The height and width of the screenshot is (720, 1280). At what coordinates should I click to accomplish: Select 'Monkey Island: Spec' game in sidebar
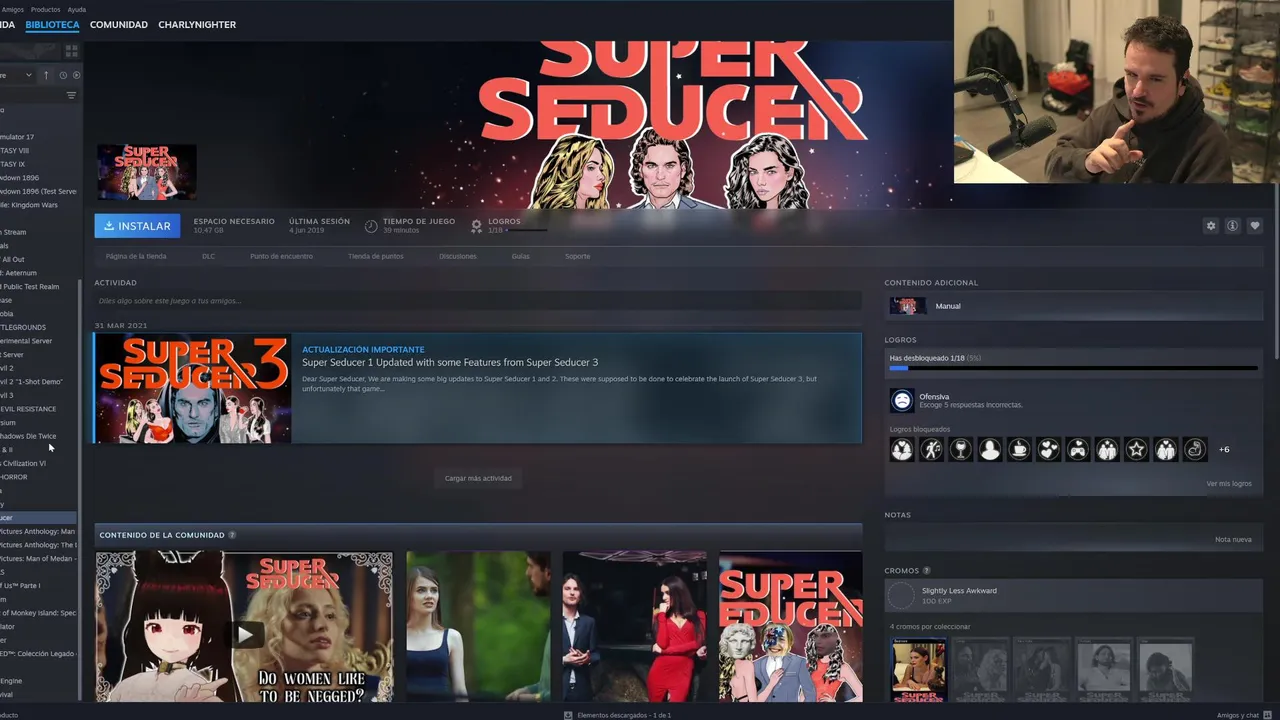coord(38,613)
